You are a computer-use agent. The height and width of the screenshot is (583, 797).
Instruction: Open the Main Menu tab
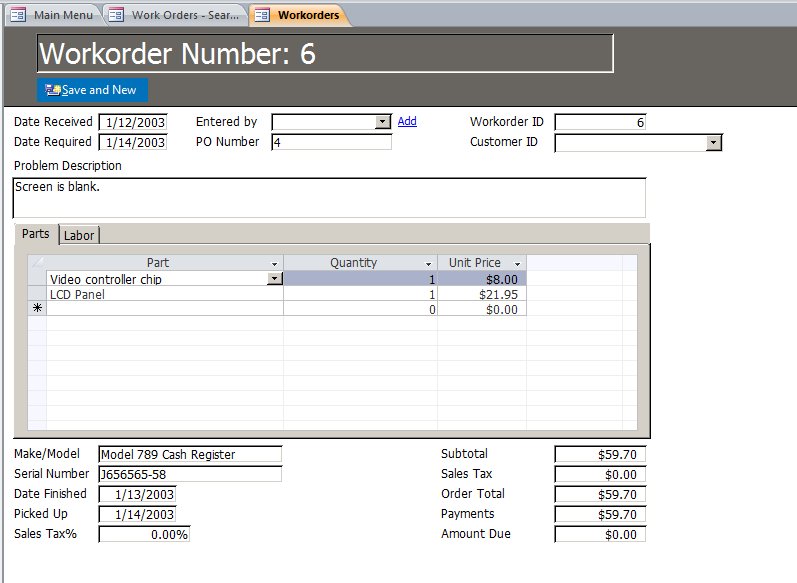53,15
